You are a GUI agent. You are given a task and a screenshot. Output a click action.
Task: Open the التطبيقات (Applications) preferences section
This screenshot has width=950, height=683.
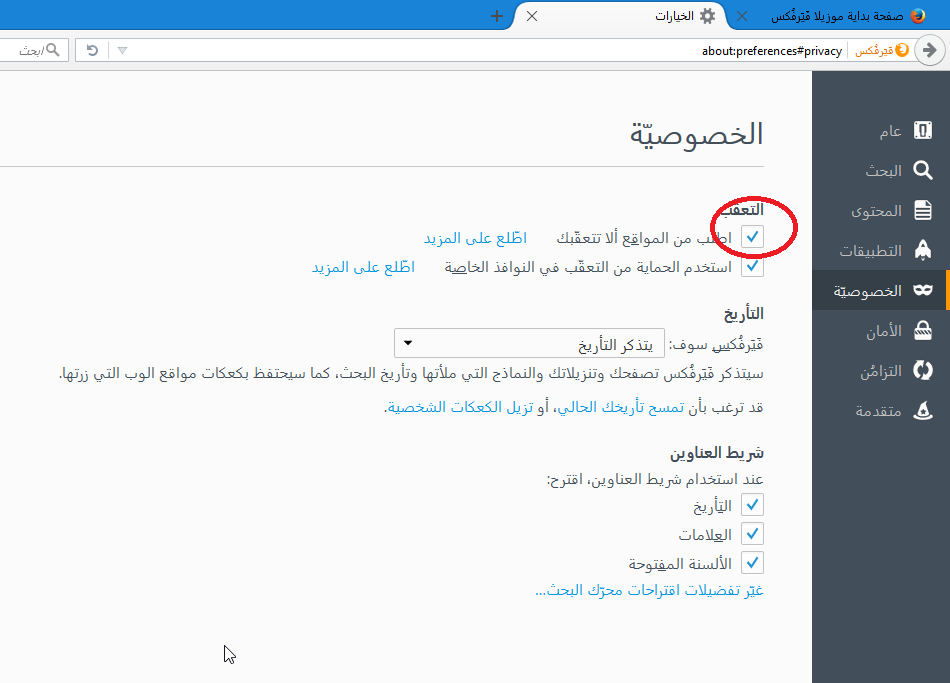[881, 250]
